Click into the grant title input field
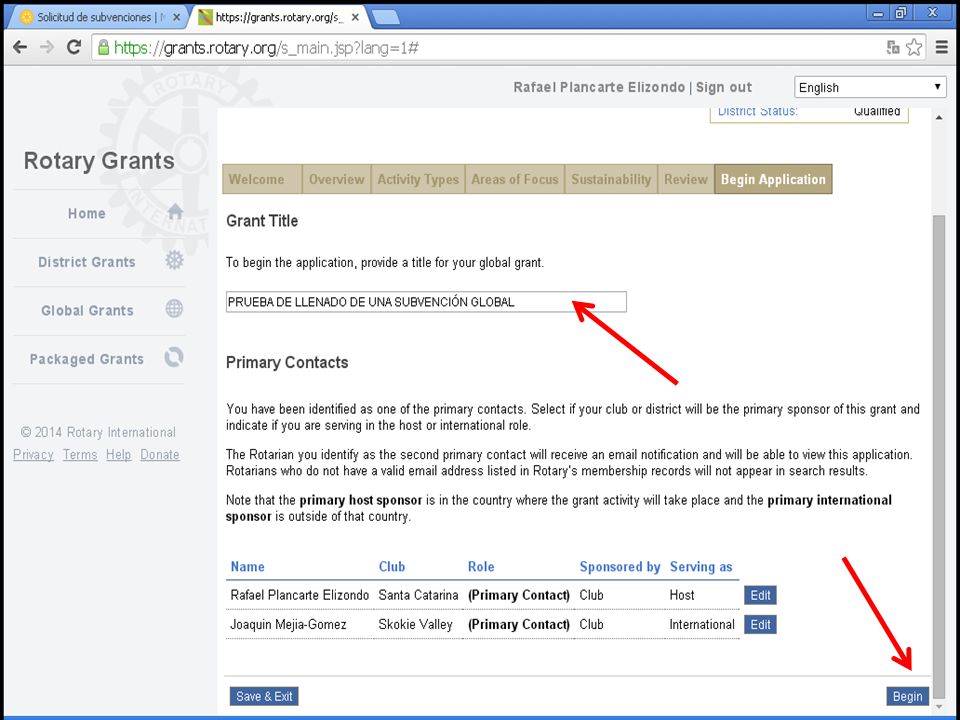Screen dimensions: 960x720 pyautogui.click(x=426, y=302)
